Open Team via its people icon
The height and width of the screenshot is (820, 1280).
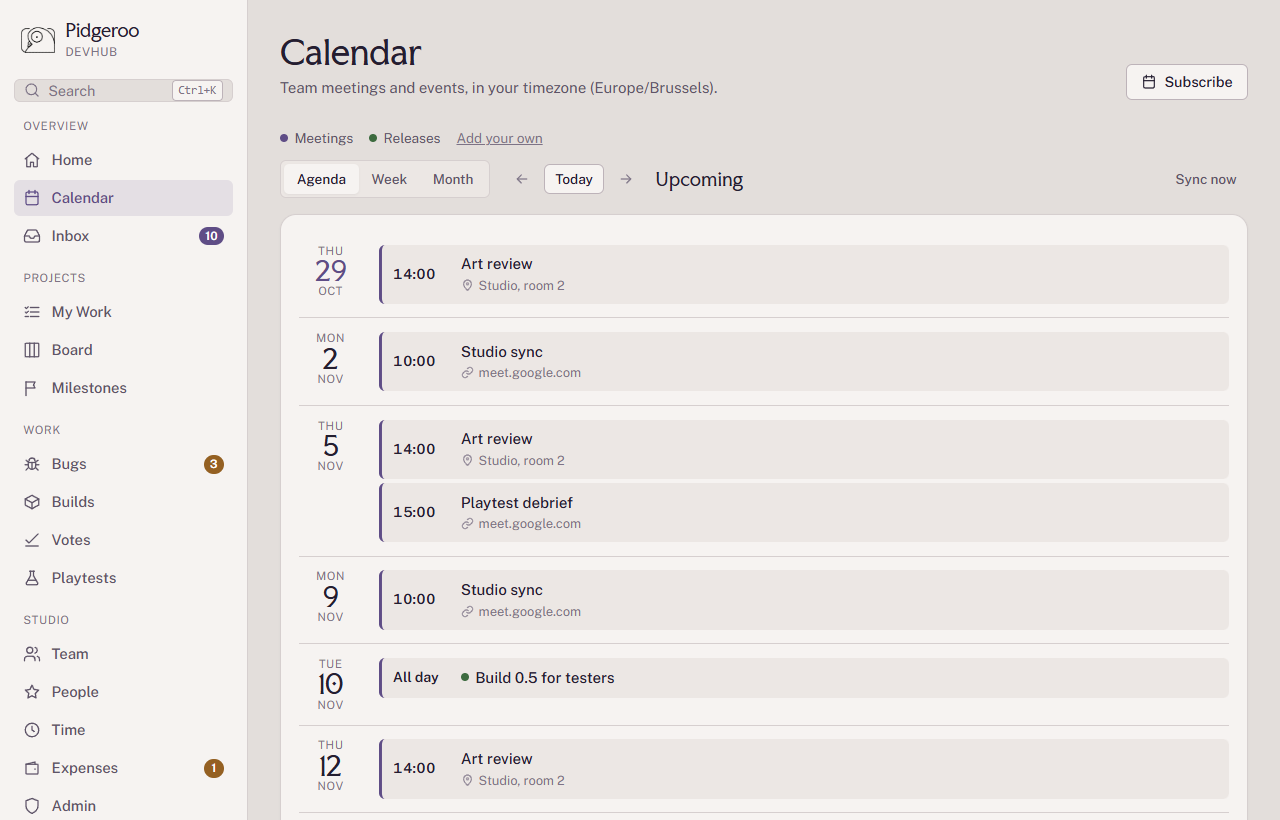click(x=32, y=654)
